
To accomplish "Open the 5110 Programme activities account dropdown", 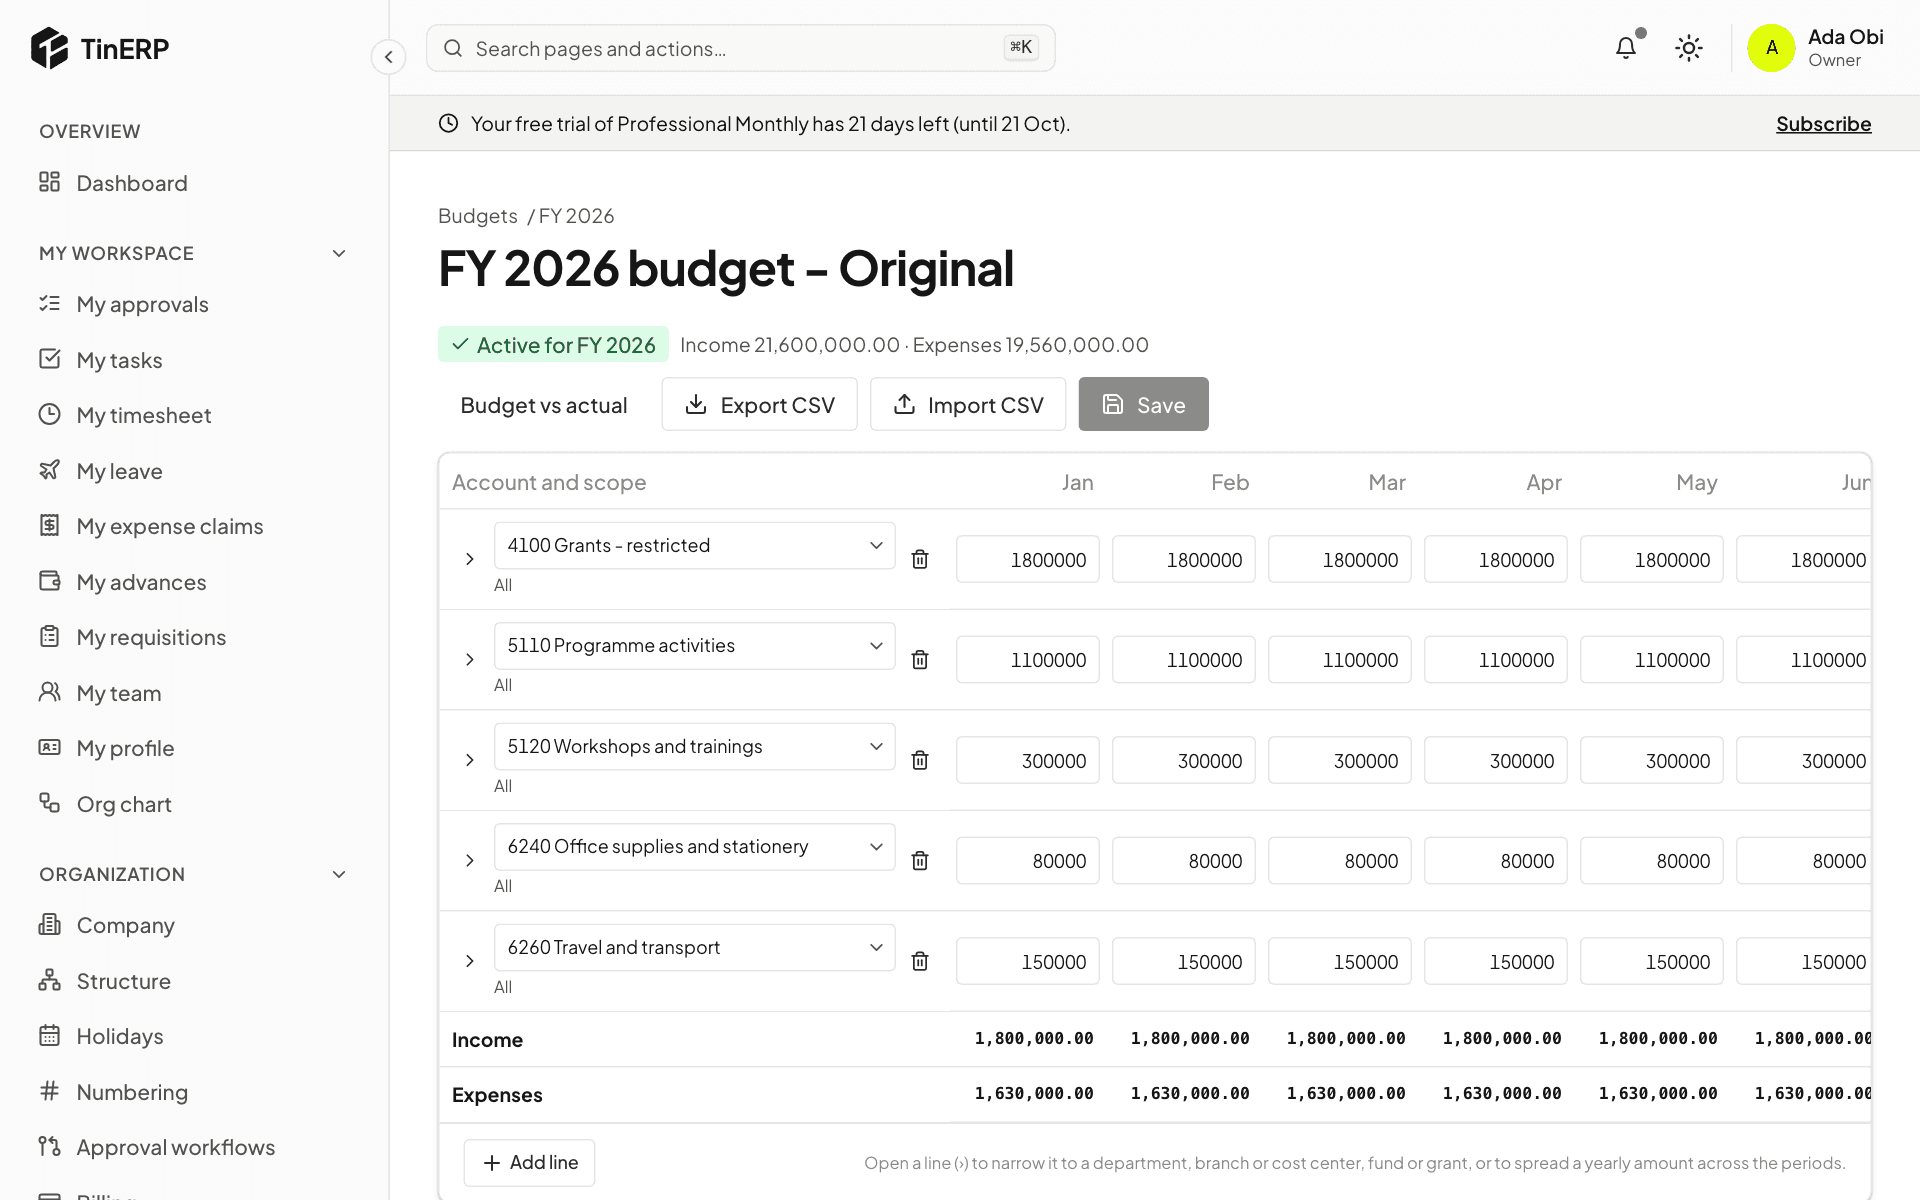I will [x=694, y=646].
